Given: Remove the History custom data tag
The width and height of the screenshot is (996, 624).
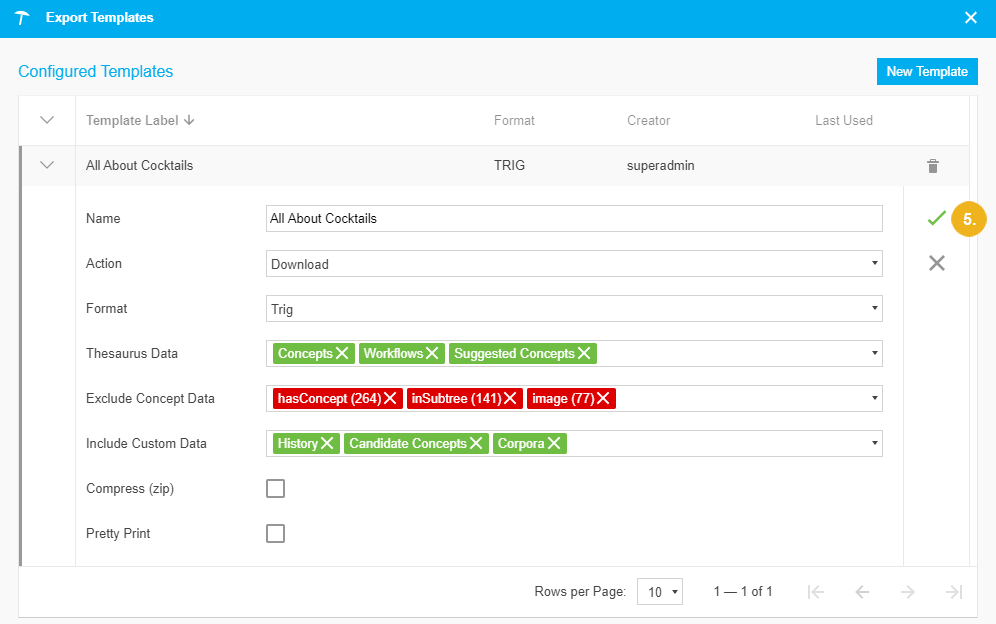Looking at the screenshot, I should (328, 444).
